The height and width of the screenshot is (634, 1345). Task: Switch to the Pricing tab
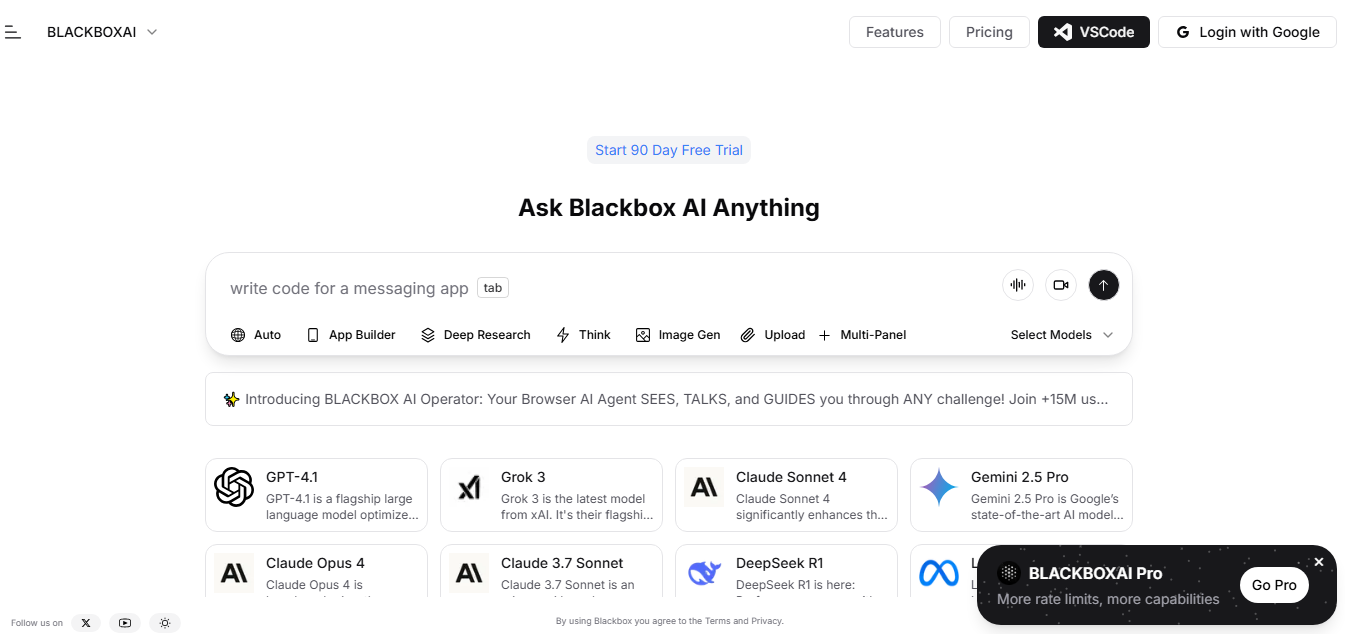[988, 31]
